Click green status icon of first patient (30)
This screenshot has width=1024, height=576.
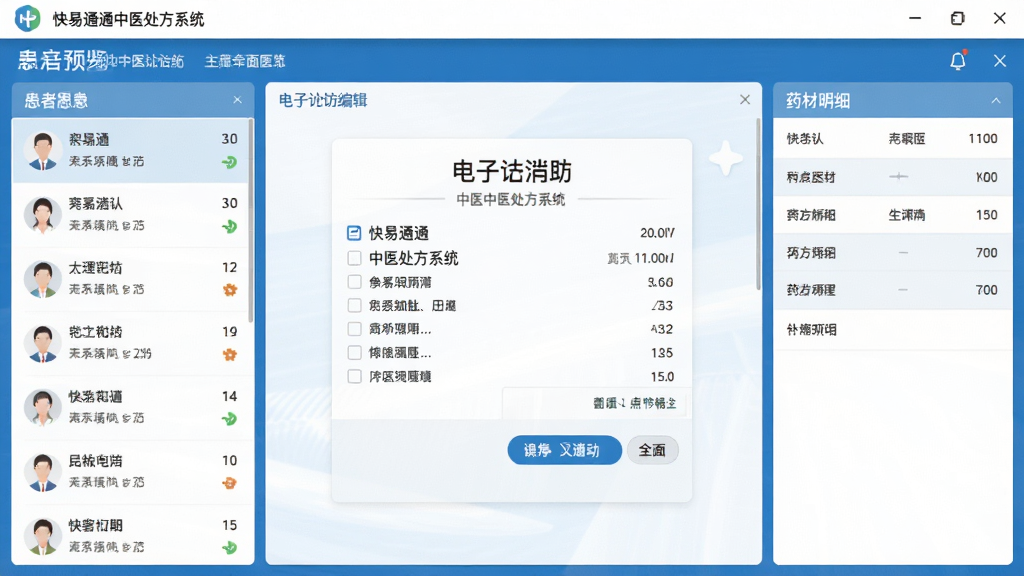(x=229, y=162)
